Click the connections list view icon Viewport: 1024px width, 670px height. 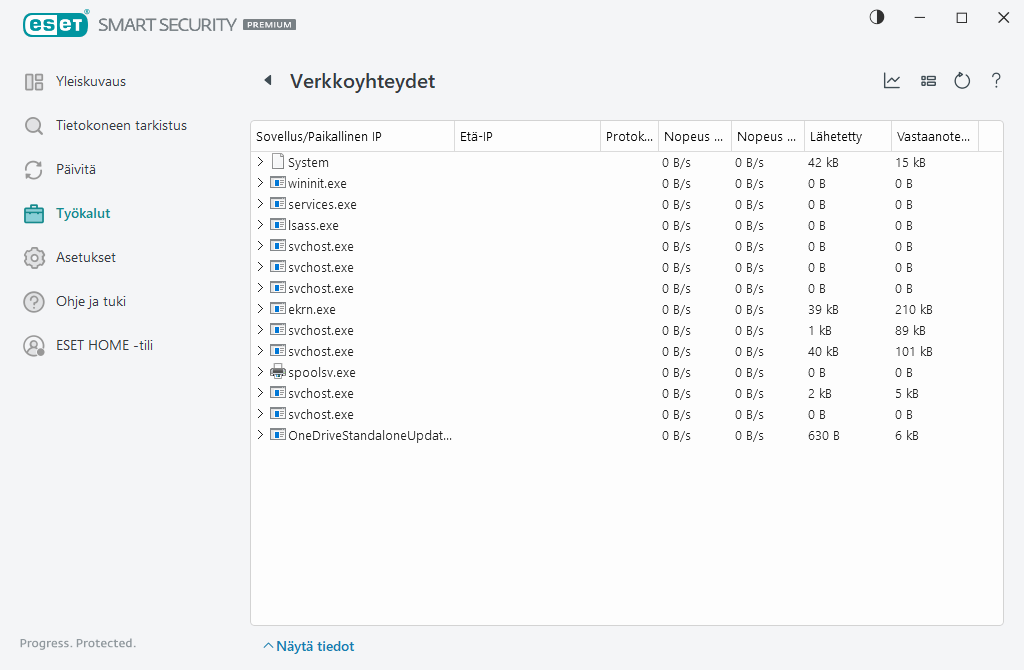[928, 81]
